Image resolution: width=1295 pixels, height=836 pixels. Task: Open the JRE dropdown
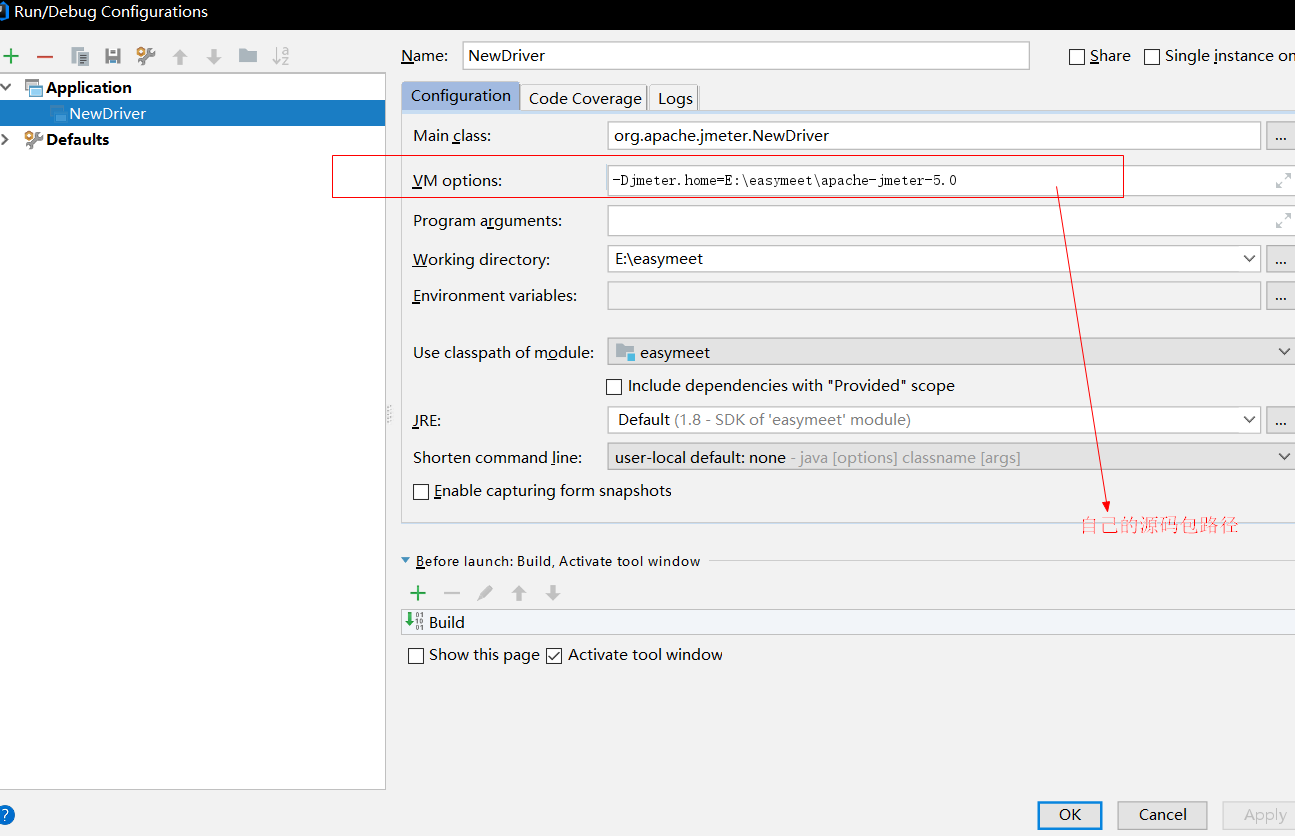pos(1249,420)
